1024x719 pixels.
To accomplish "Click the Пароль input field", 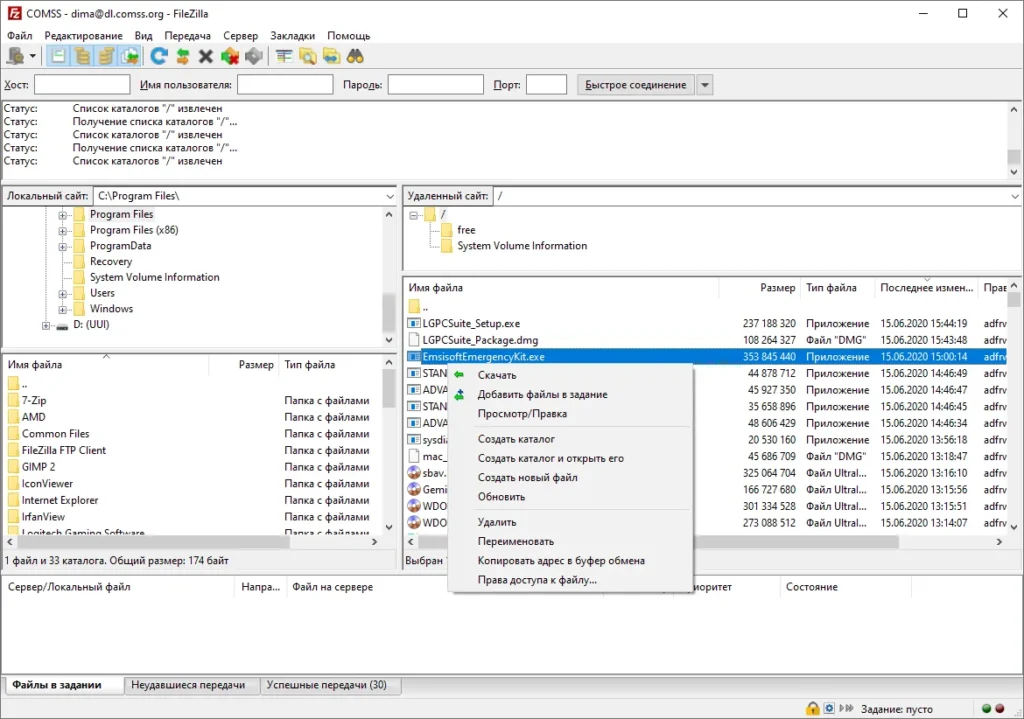I will point(436,84).
